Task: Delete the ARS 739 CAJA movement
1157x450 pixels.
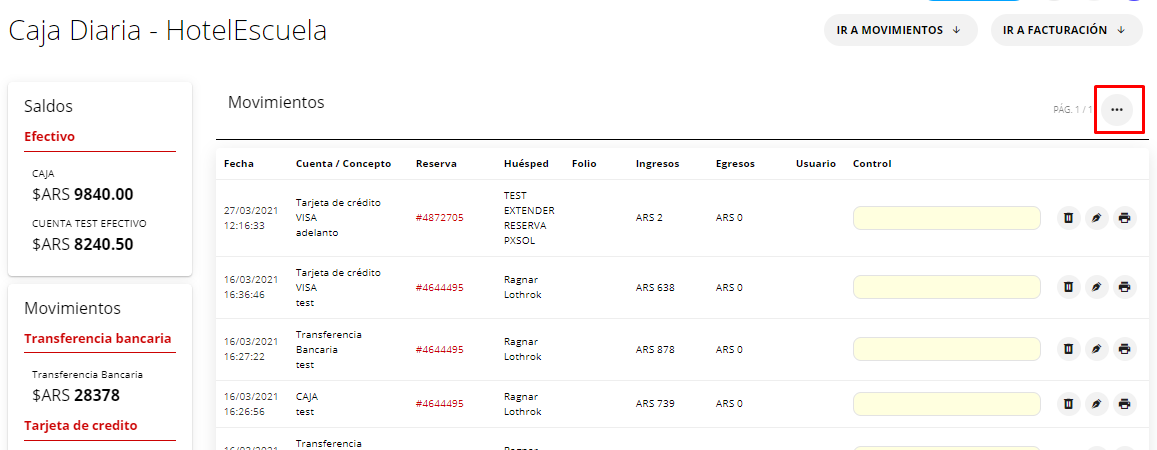Action: [1068, 404]
